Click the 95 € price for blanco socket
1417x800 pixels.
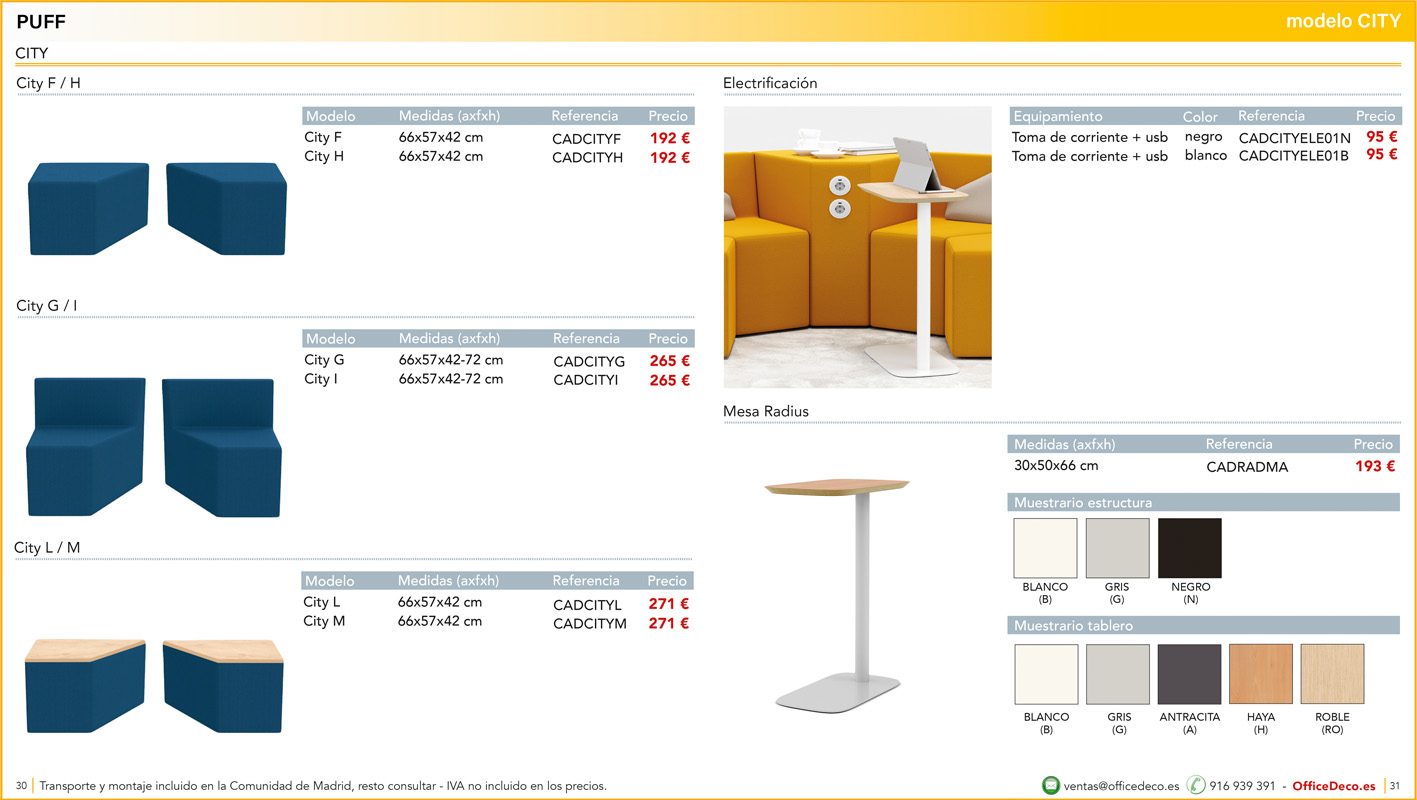1382,154
